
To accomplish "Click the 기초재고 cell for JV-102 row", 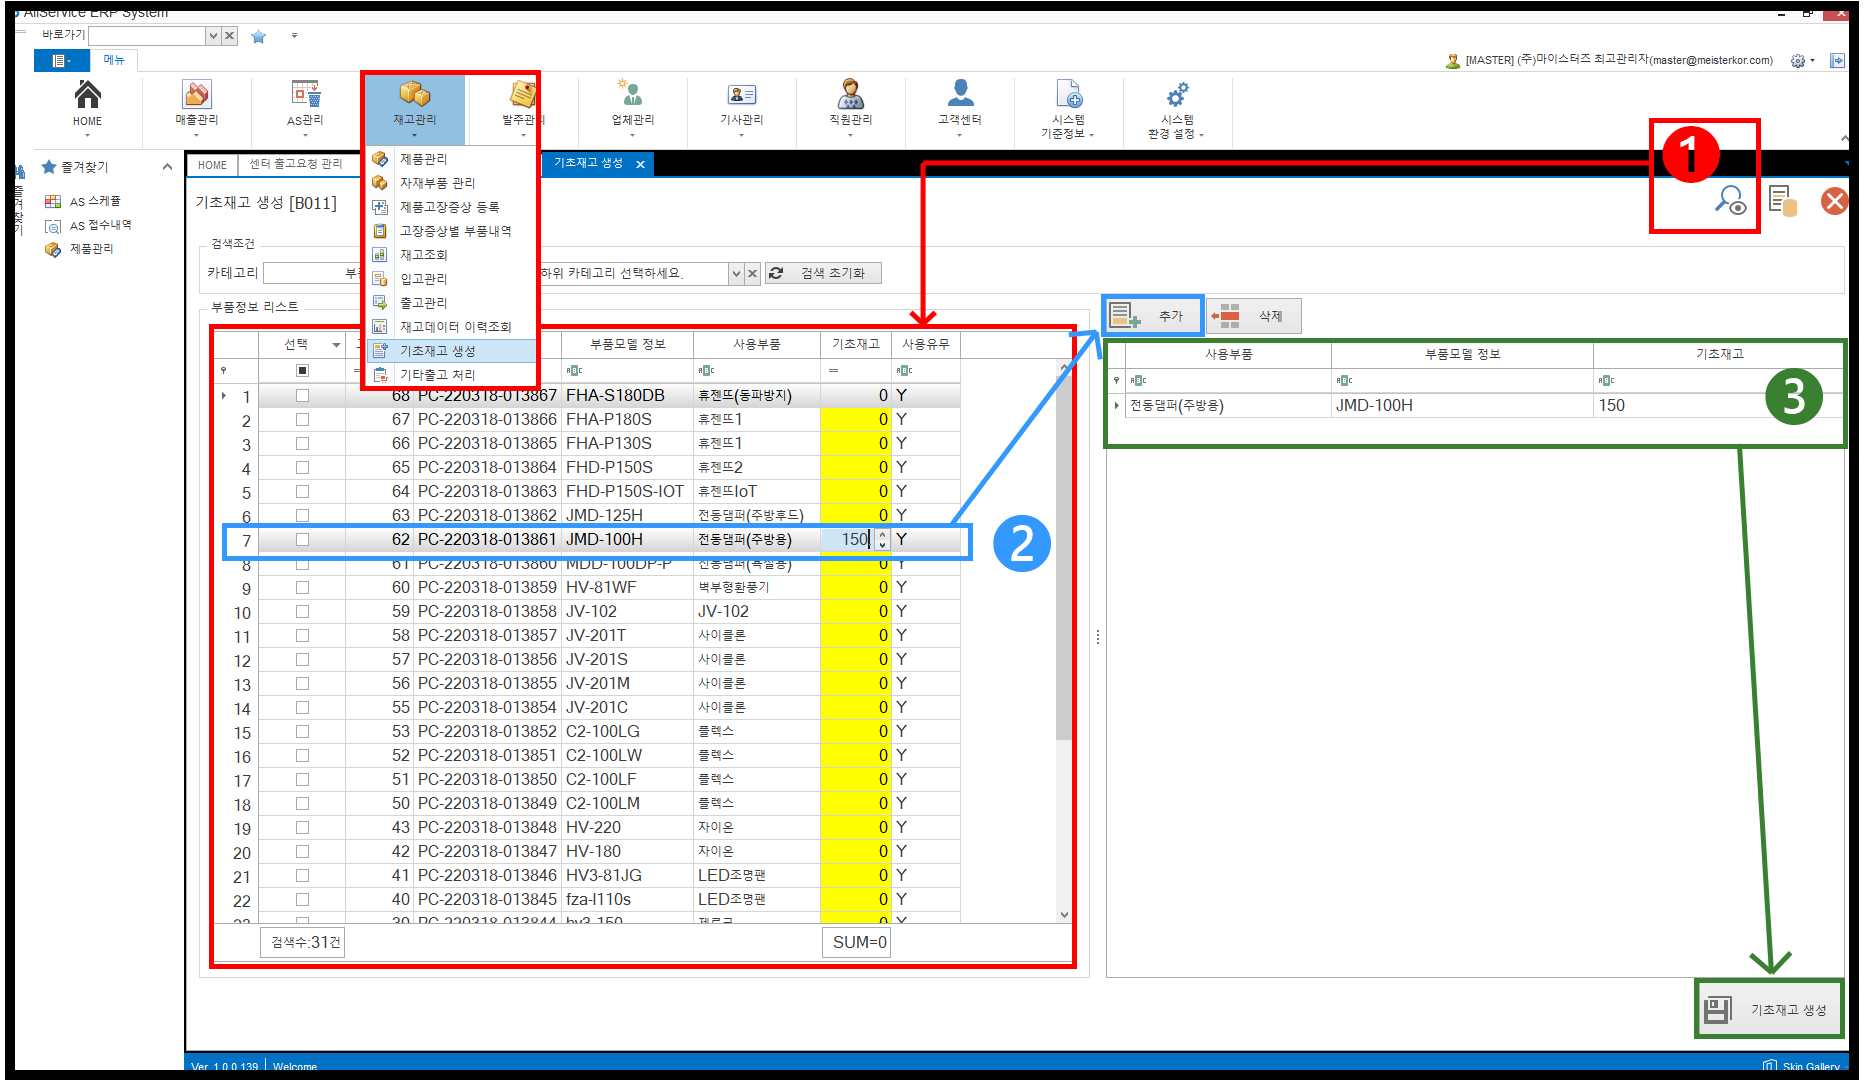I will click(855, 612).
